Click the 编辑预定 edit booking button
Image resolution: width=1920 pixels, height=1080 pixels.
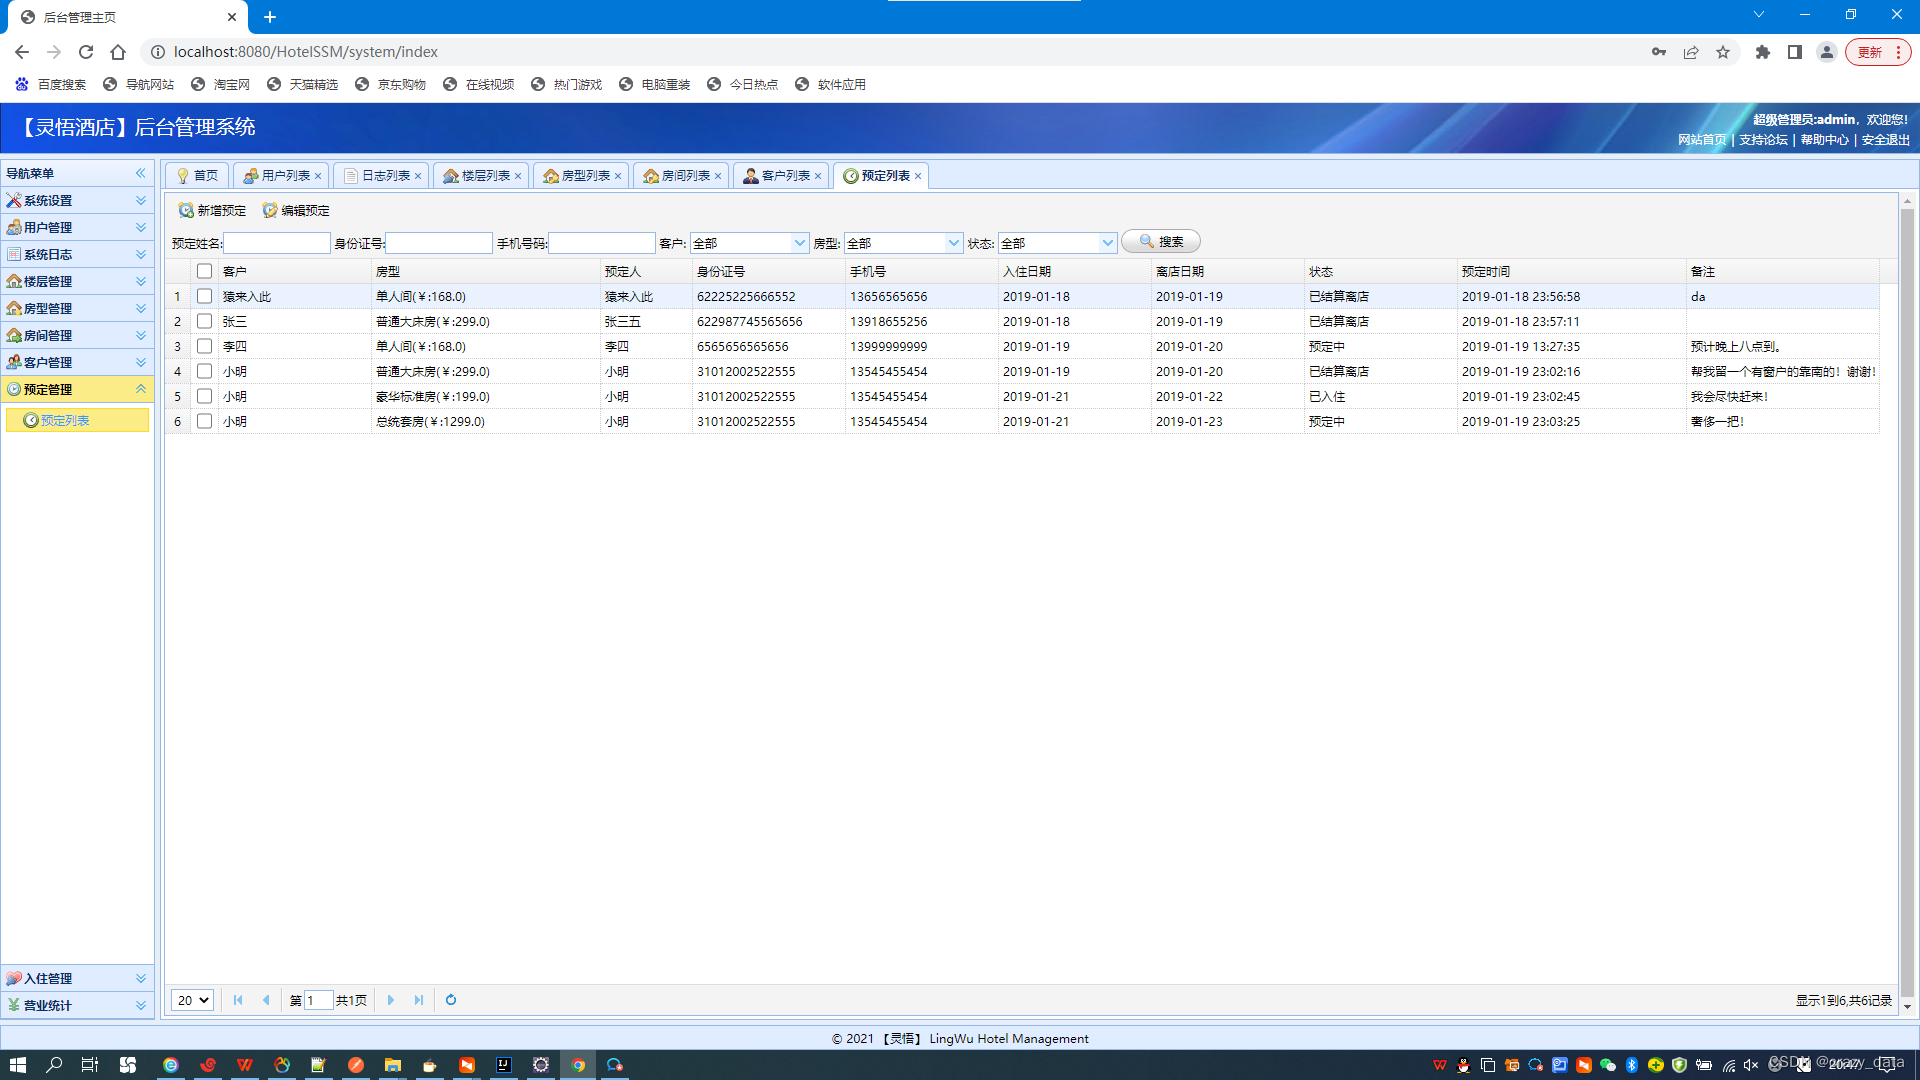pyautogui.click(x=296, y=210)
